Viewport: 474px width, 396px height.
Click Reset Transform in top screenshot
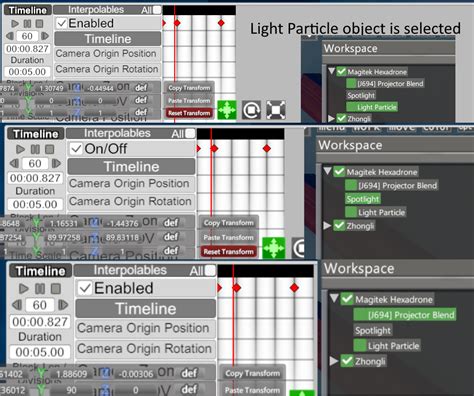pyautogui.click(x=189, y=113)
